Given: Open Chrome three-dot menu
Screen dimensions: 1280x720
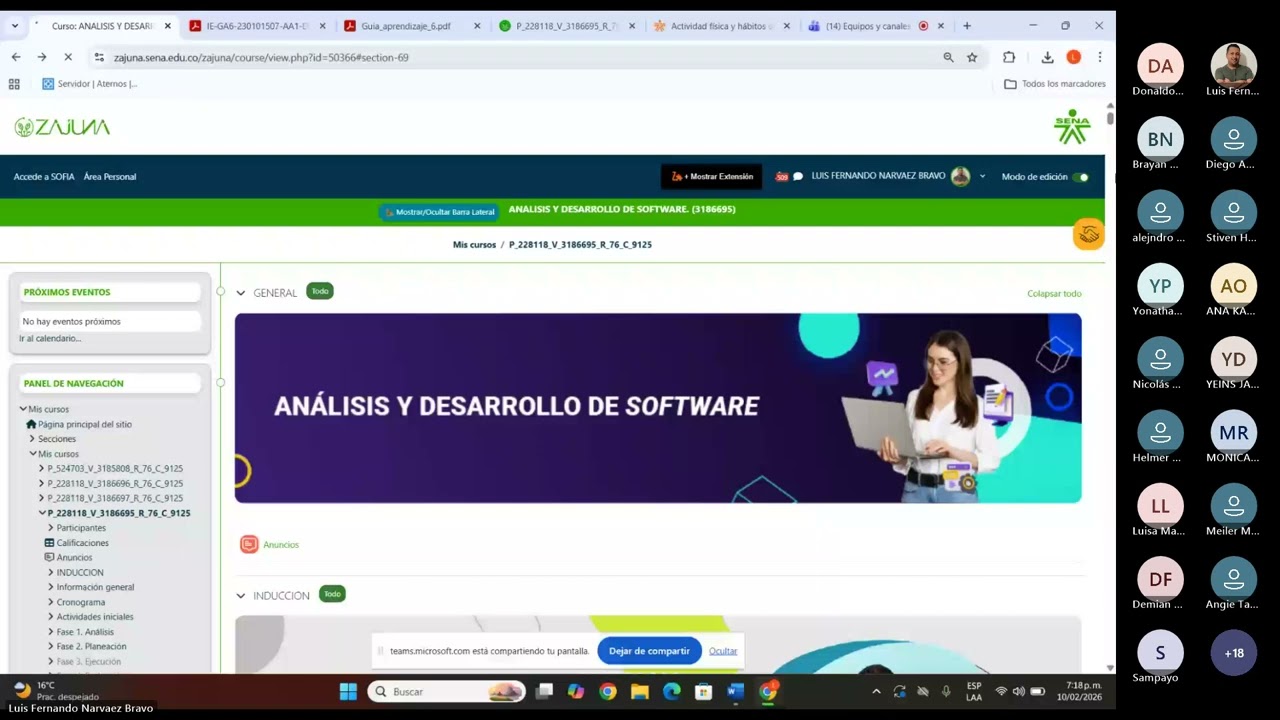Looking at the screenshot, I should pyautogui.click(x=1099, y=57).
